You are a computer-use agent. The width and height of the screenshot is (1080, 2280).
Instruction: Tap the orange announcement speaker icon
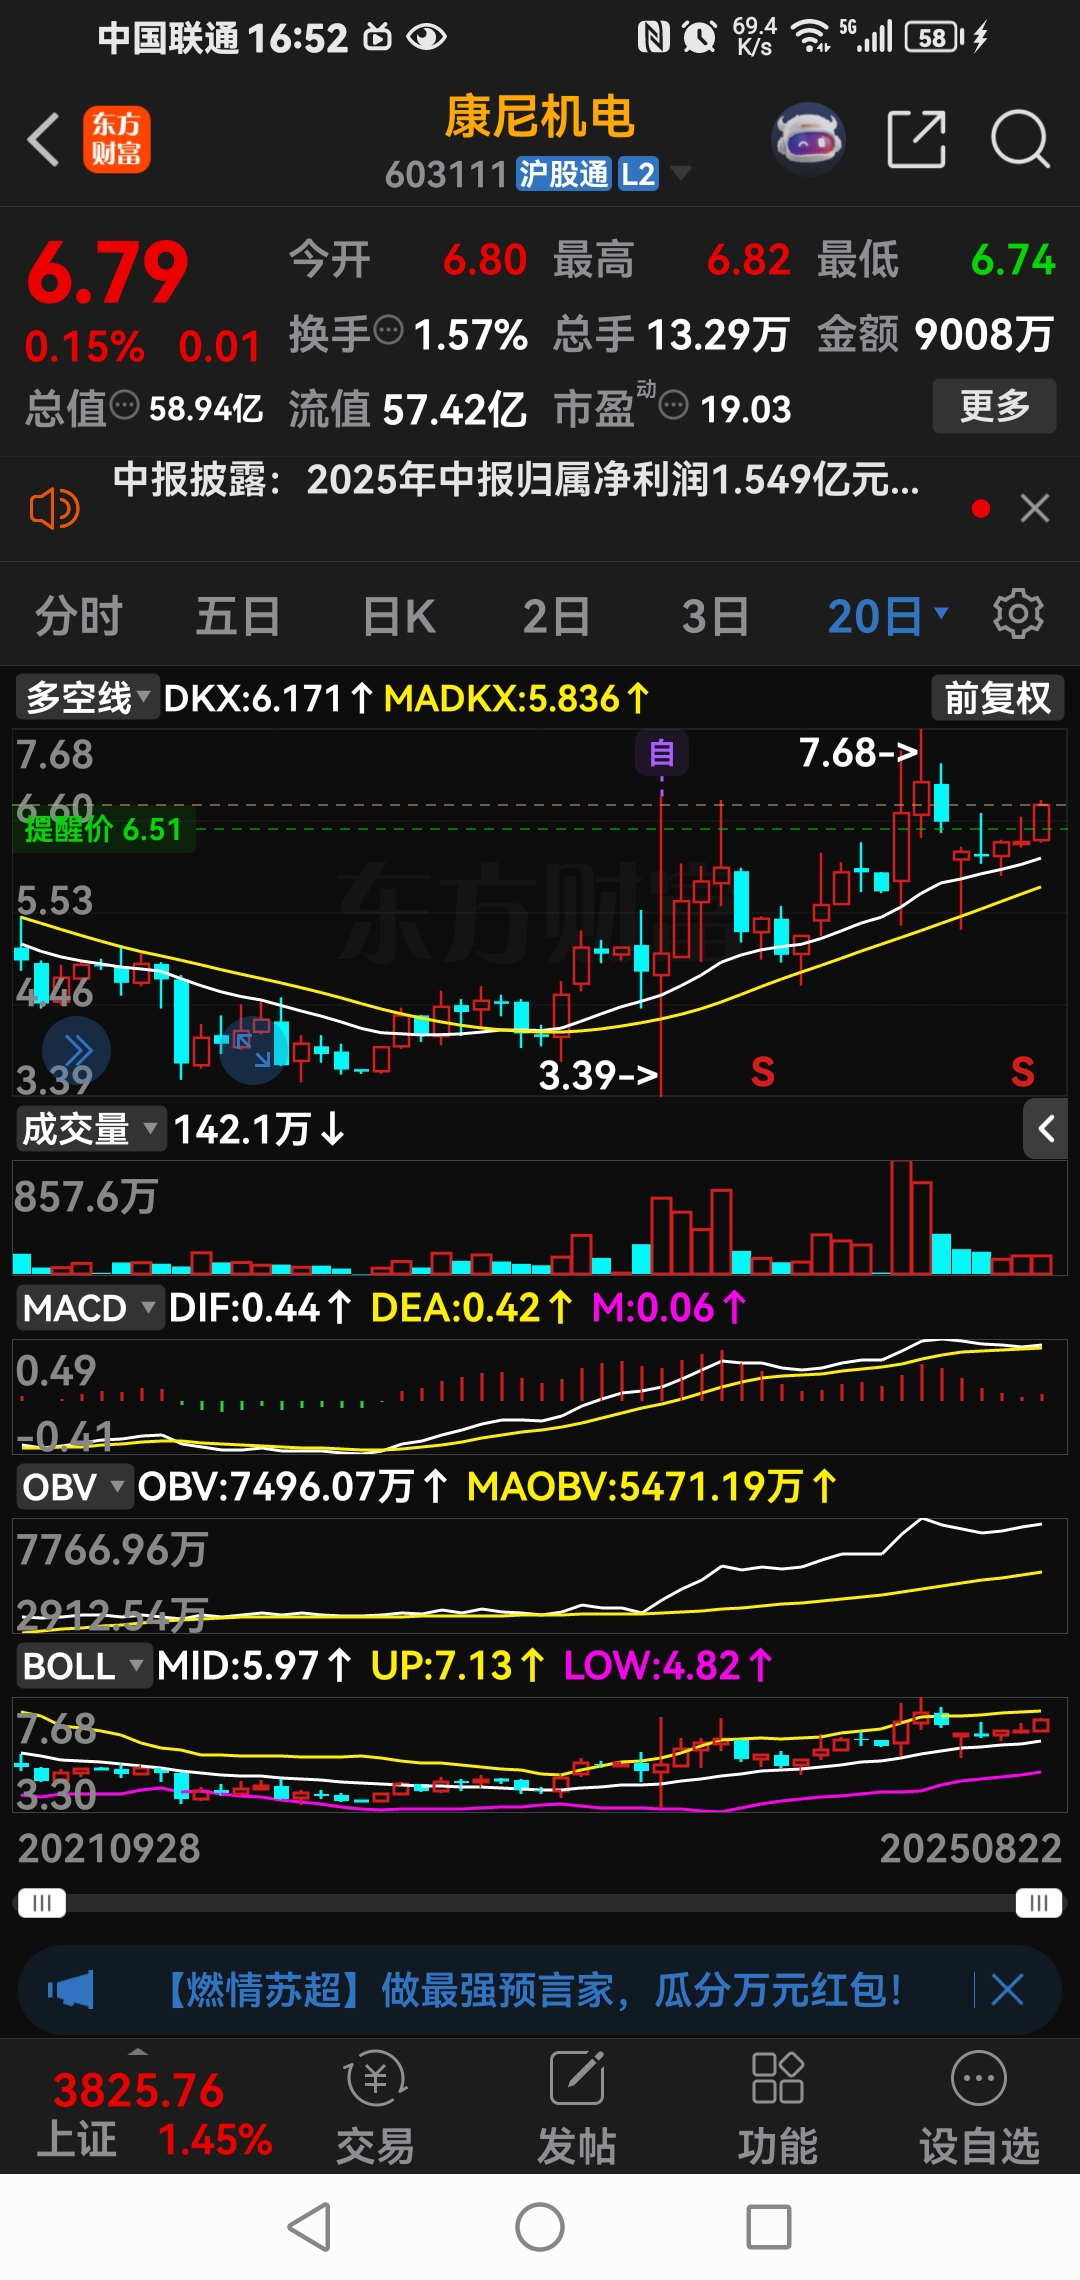coord(54,509)
